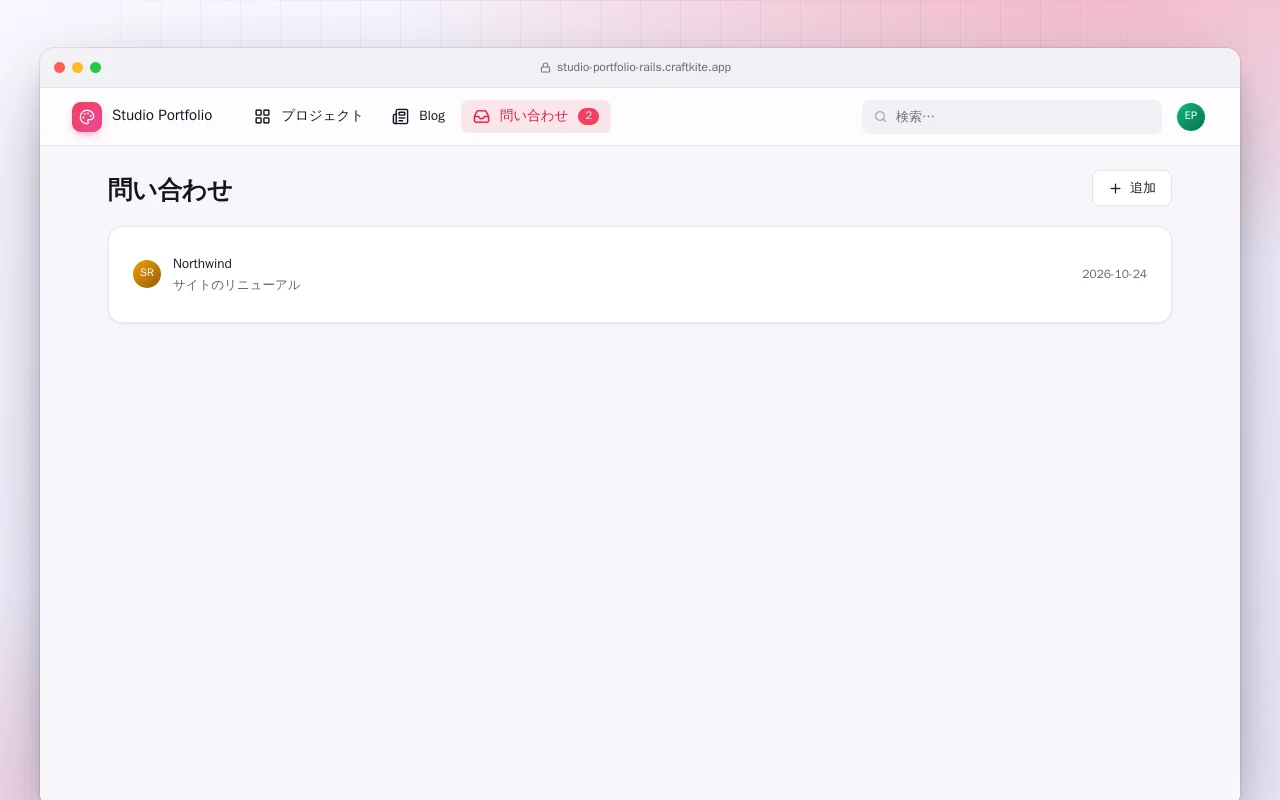Close the window with red button
This screenshot has width=1280, height=800.
(x=60, y=68)
